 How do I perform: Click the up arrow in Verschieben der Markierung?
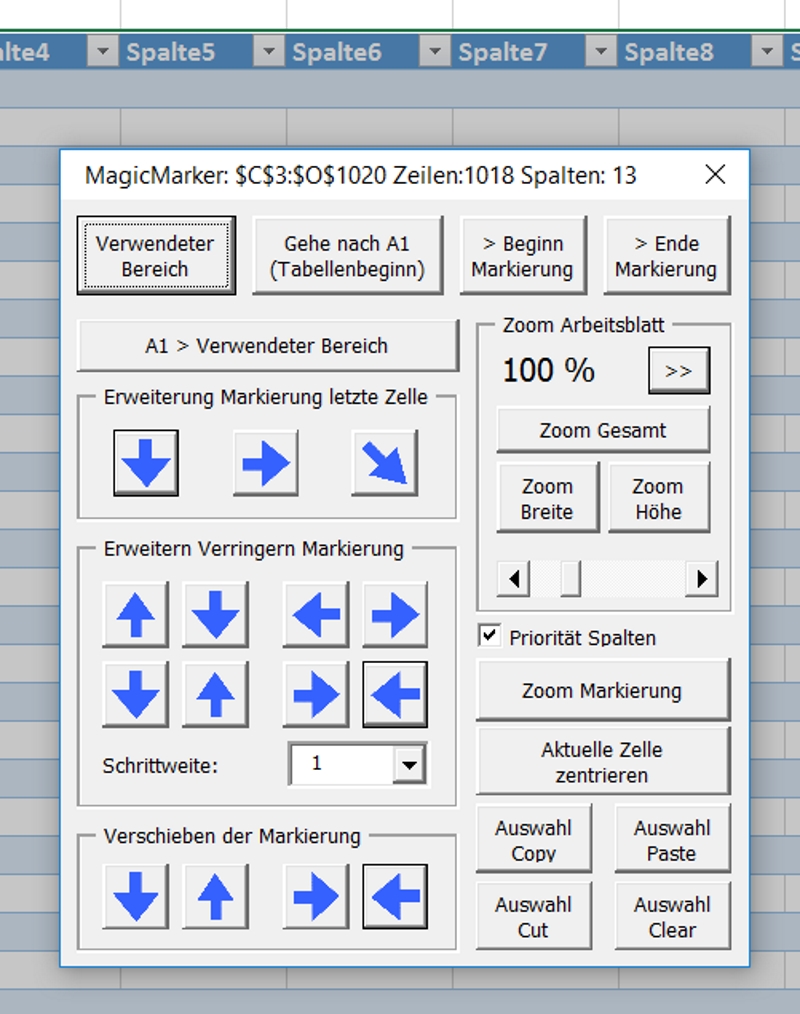click(x=216, y=896)
